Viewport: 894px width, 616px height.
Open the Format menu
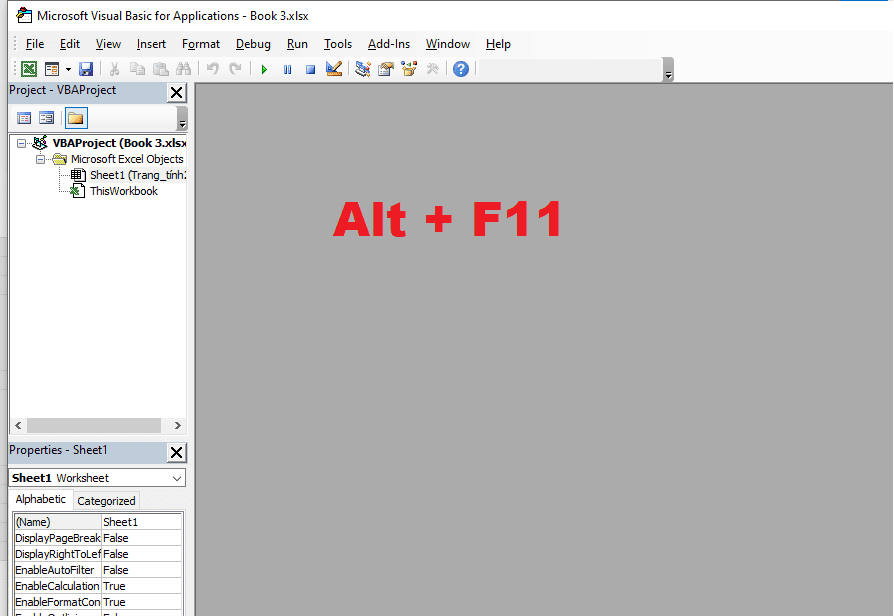tap(201, 44)
